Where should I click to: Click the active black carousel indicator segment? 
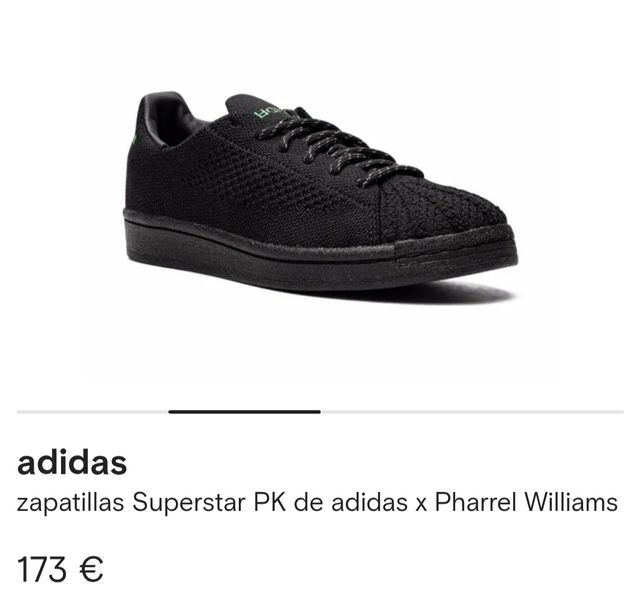tap(244, 412)
